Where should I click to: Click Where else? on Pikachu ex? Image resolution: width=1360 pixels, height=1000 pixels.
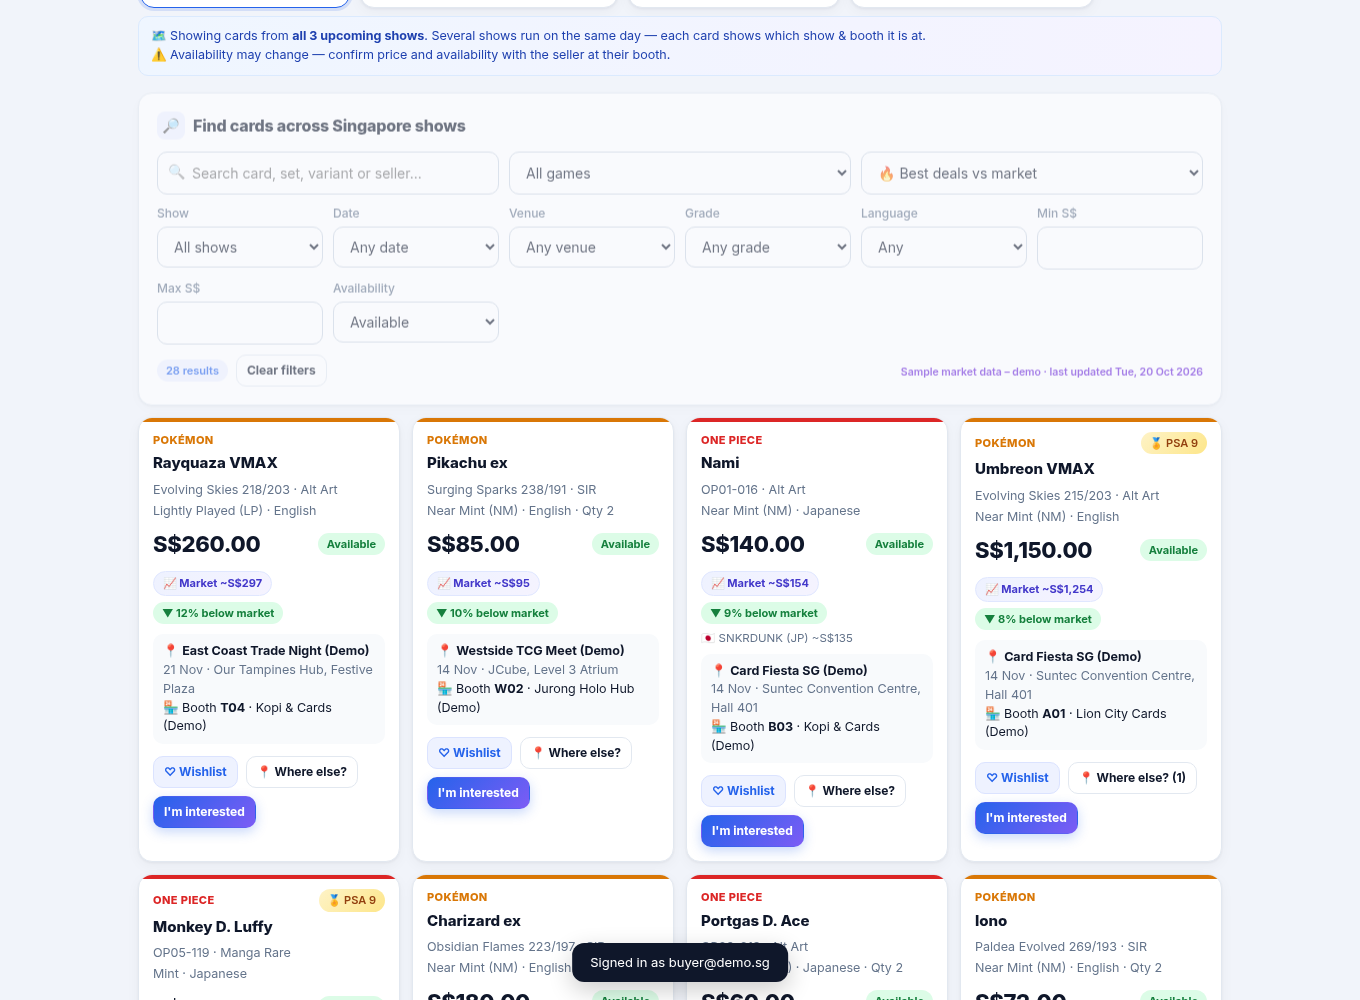pyautogui.click(x=576, y=753)
